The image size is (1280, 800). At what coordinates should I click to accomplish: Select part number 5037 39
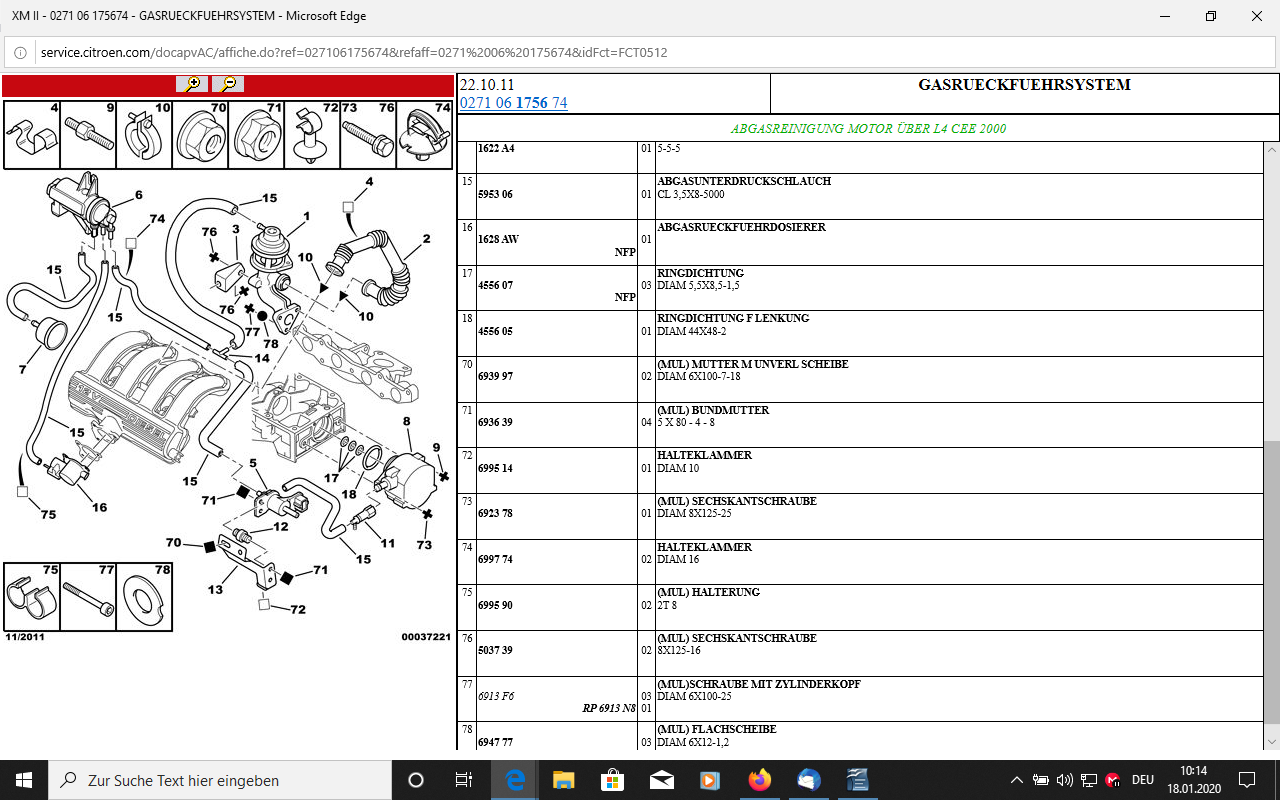(x=495, y=651)
